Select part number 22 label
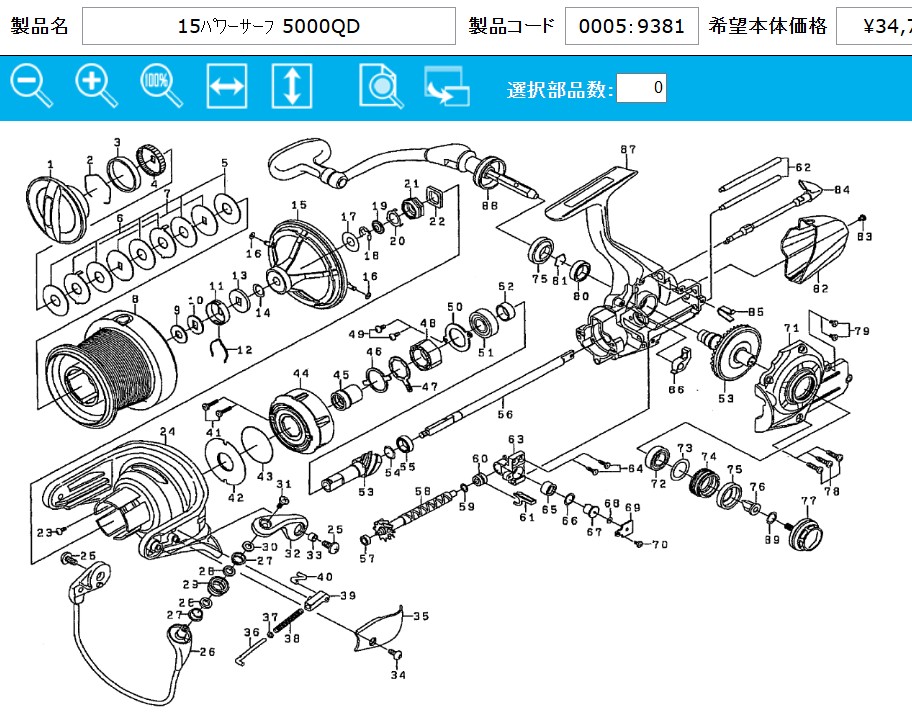The height and width of the screenshot is (724, 912). tap(437, 222)
